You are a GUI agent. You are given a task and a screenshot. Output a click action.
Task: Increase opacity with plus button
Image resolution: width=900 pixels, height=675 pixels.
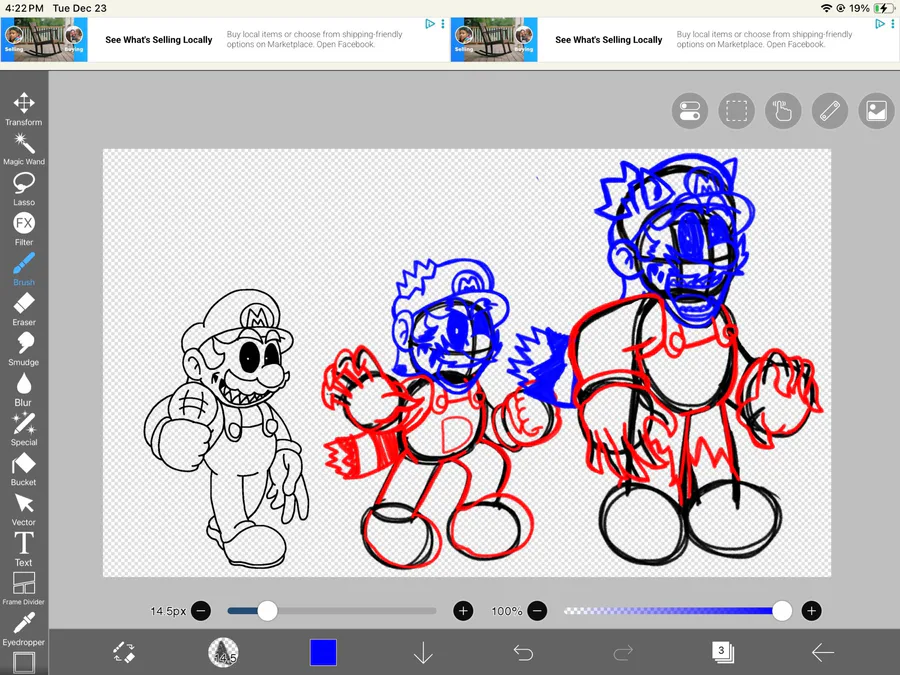tap(811, 611)
